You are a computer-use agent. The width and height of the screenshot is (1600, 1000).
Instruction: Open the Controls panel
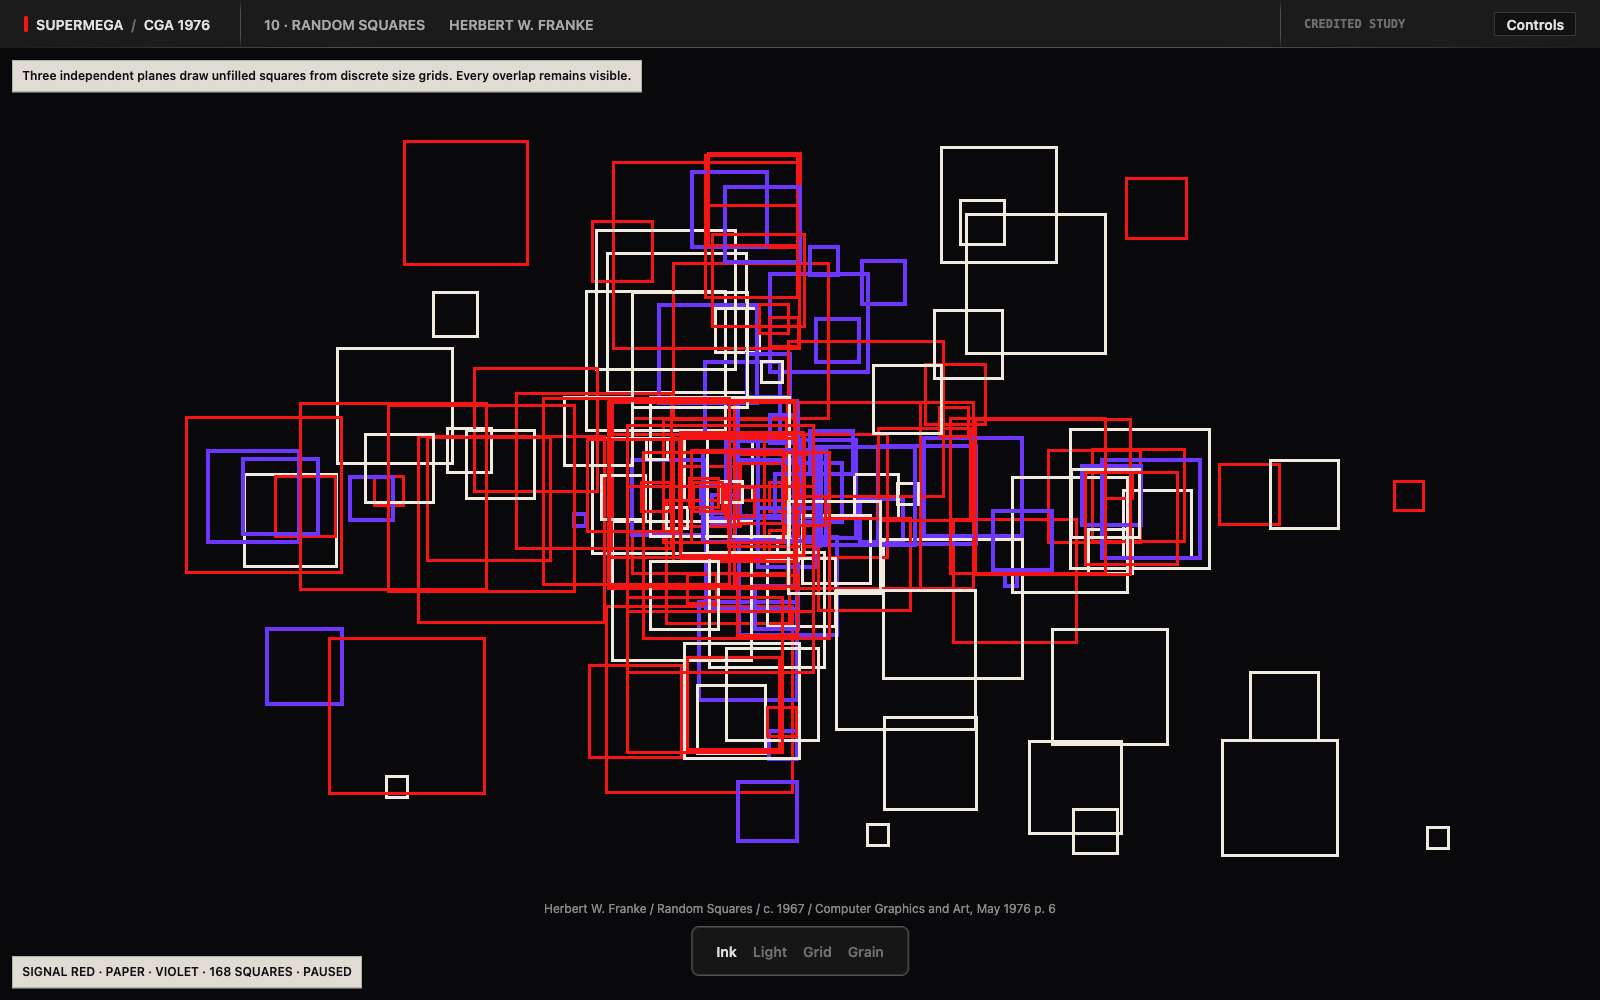1534,25
